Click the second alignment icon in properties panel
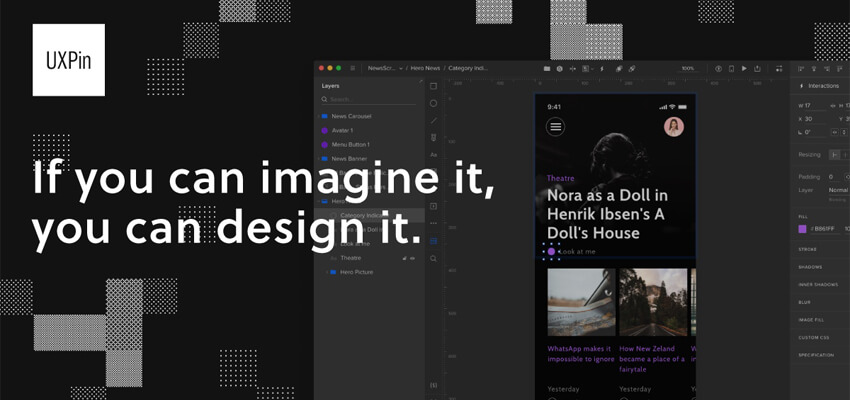The height and width of the screenshot is (400, 850). [x=814, y=68]
